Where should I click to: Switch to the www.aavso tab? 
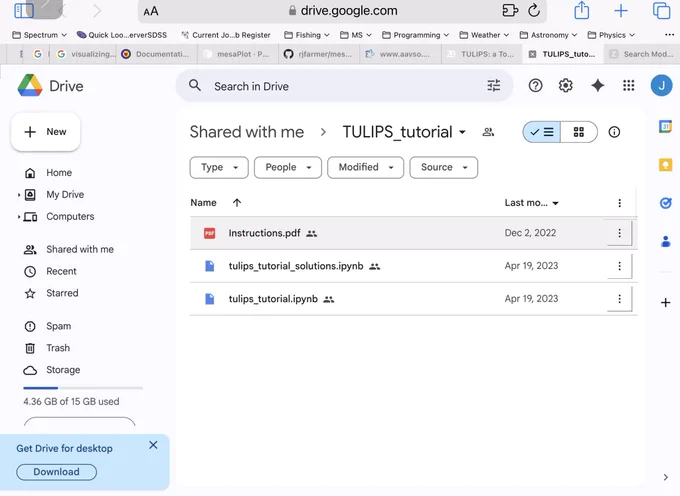click(400, 54)
